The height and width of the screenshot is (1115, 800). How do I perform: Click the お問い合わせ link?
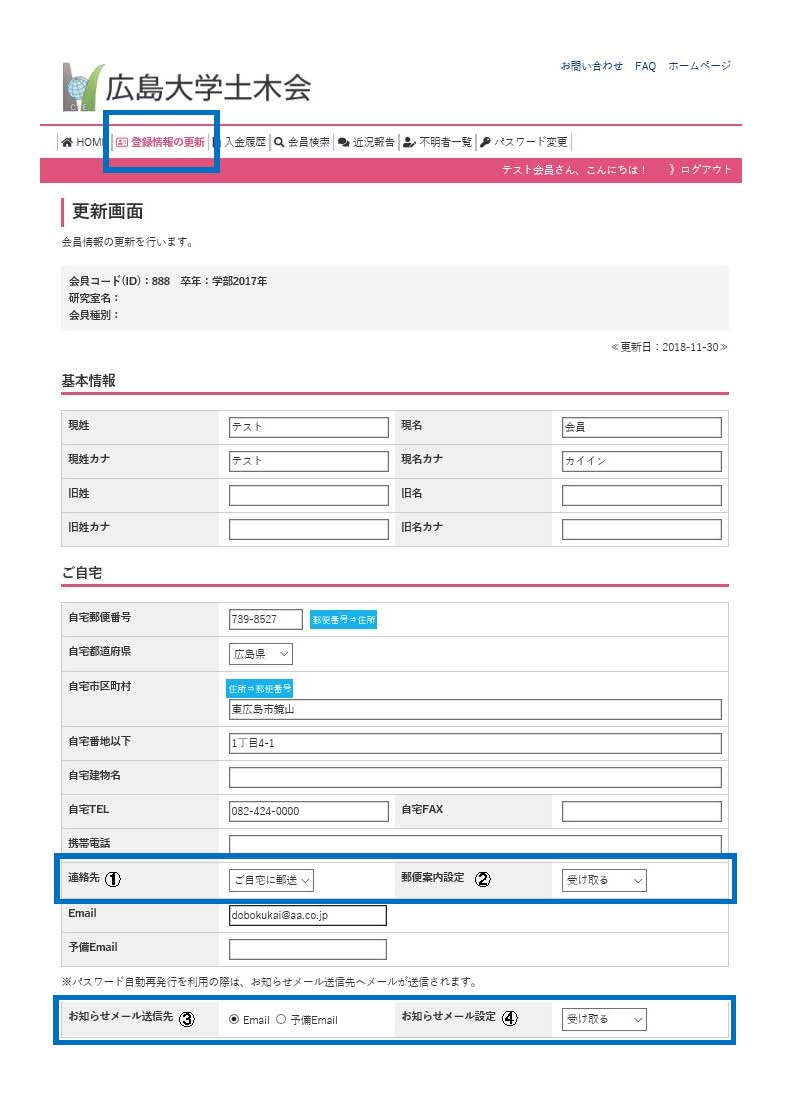pyautogui.click(x=591, y=66)
